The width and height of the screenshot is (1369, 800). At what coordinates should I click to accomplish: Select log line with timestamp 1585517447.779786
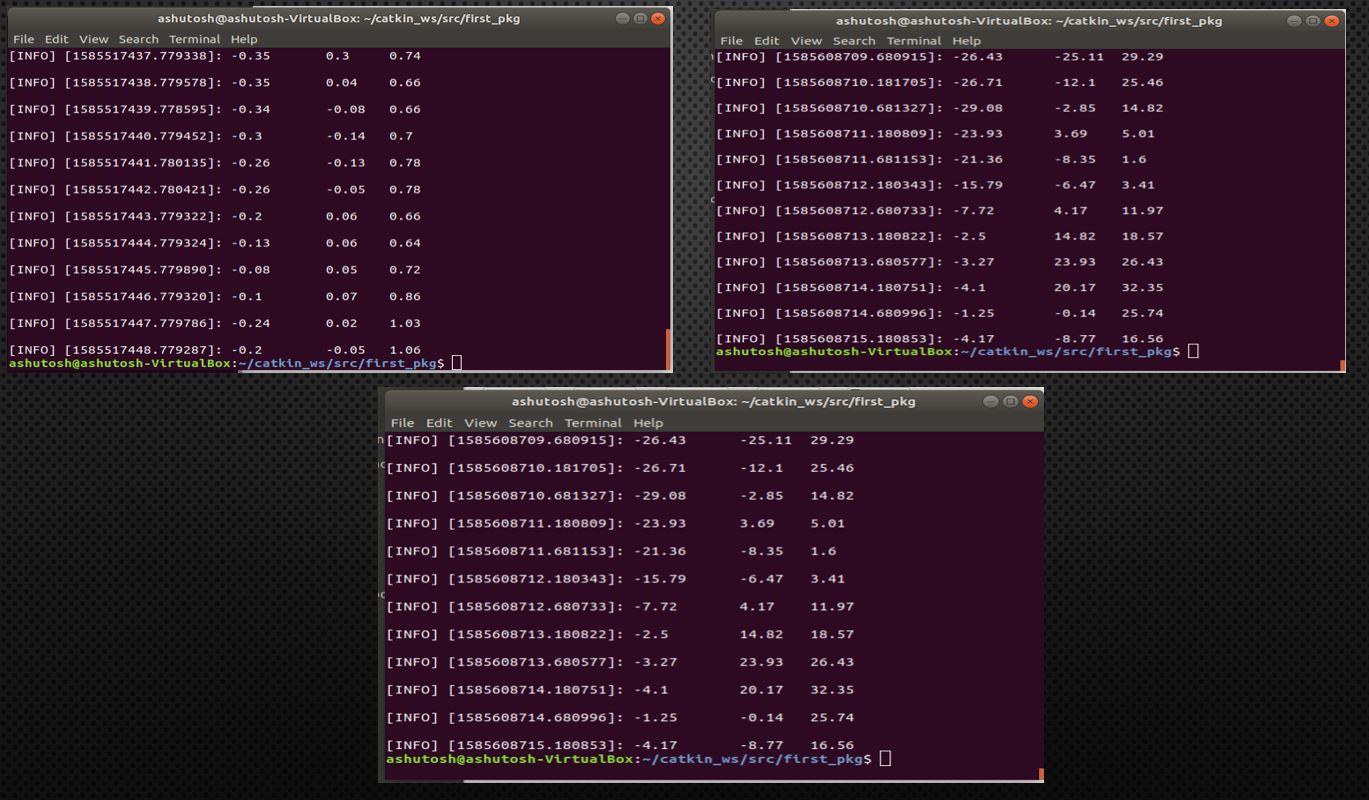pos(215,323)
